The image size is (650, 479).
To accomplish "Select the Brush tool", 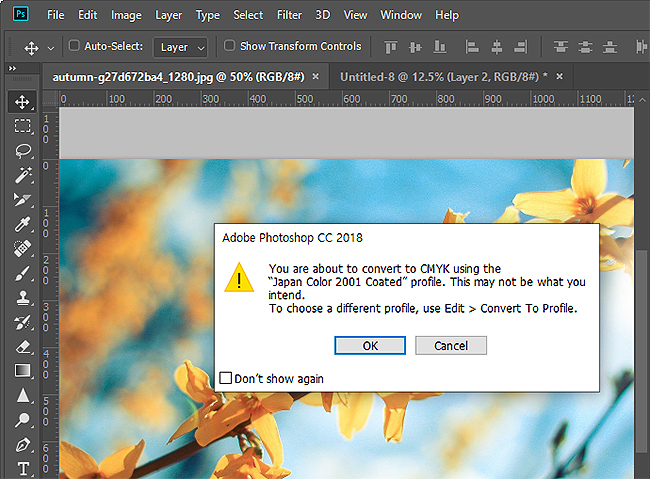I will [22, 274].
